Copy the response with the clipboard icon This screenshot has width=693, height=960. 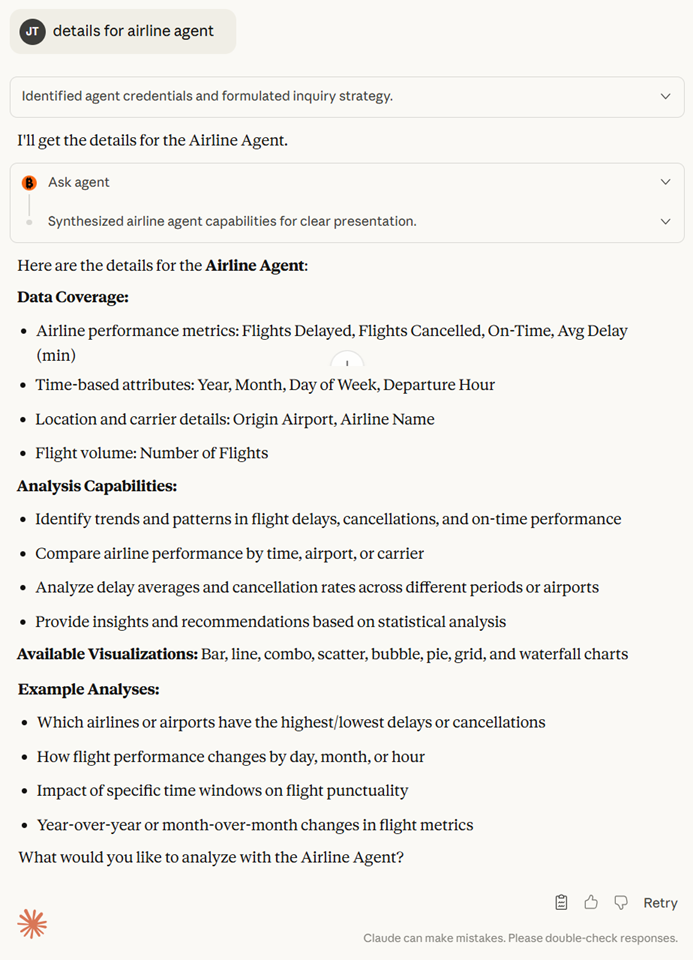click(x=561, y=902)
